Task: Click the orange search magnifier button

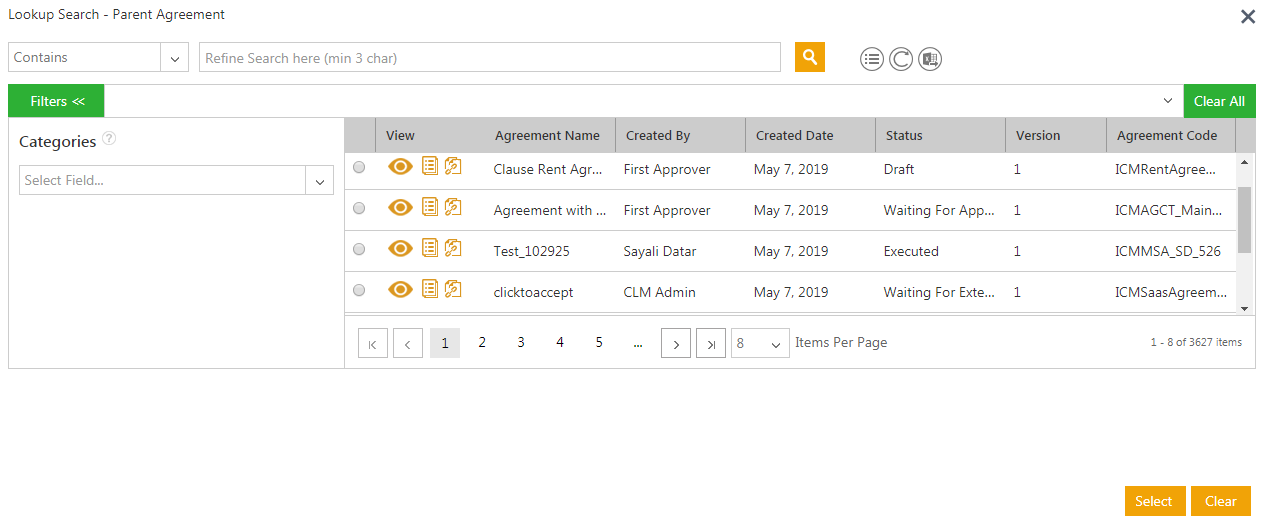Action: tap(810, 57)
